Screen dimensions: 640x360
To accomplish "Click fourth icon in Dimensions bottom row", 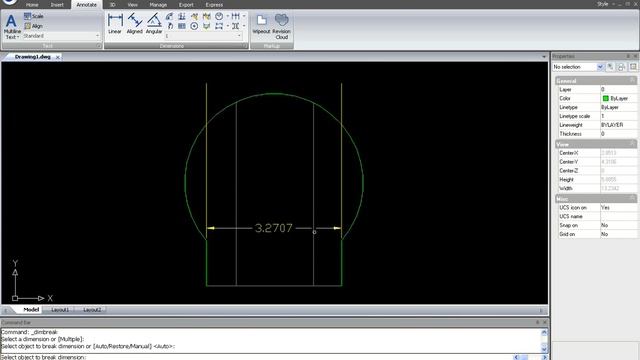I will coord(207,26).
